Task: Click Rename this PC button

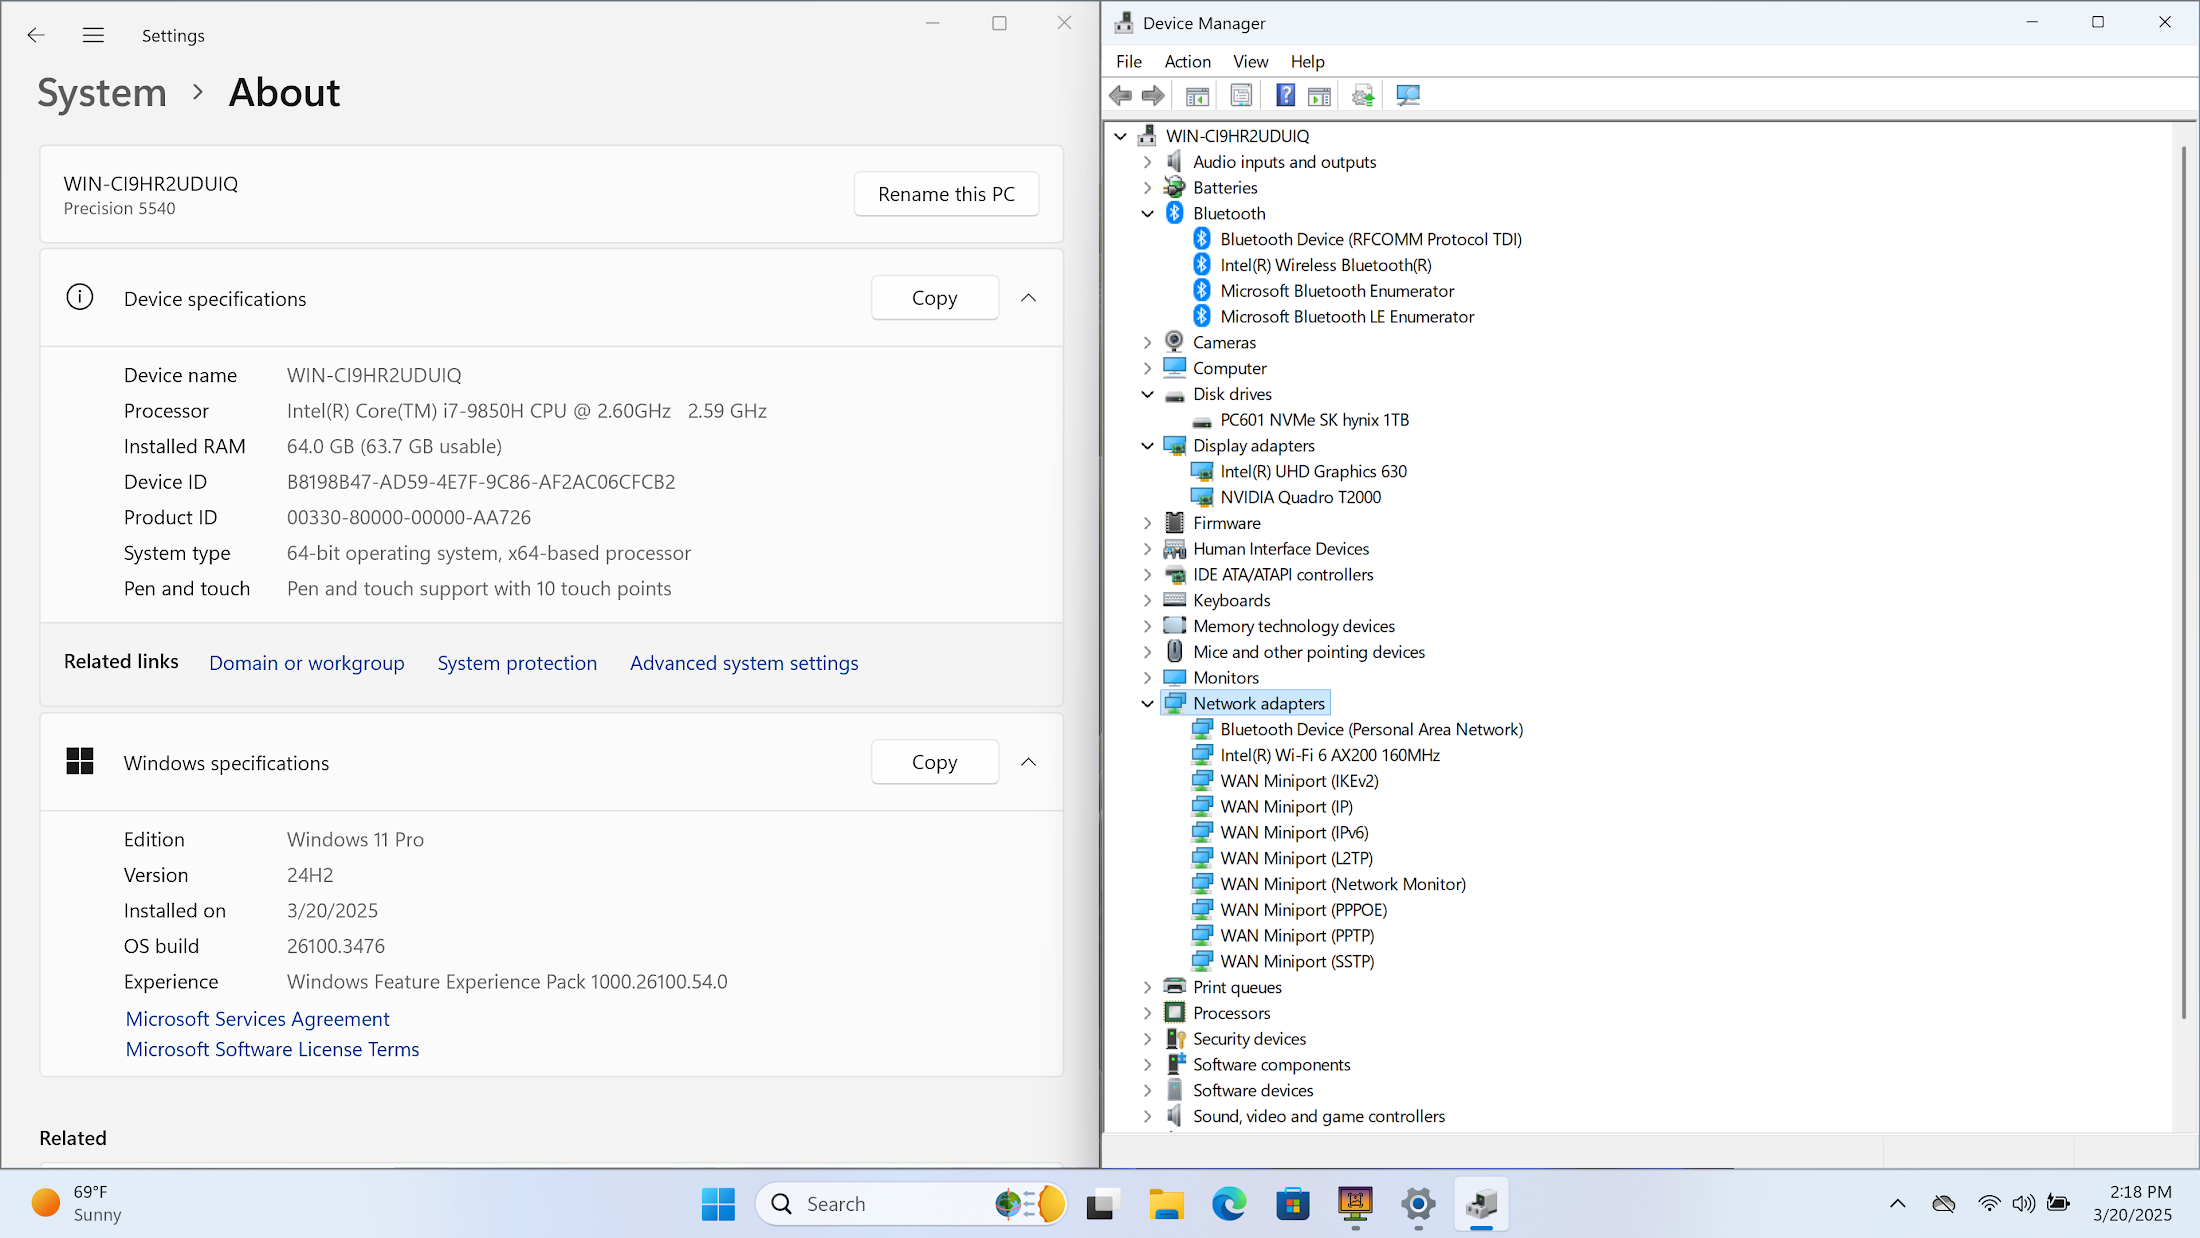Action: (946, 194)
